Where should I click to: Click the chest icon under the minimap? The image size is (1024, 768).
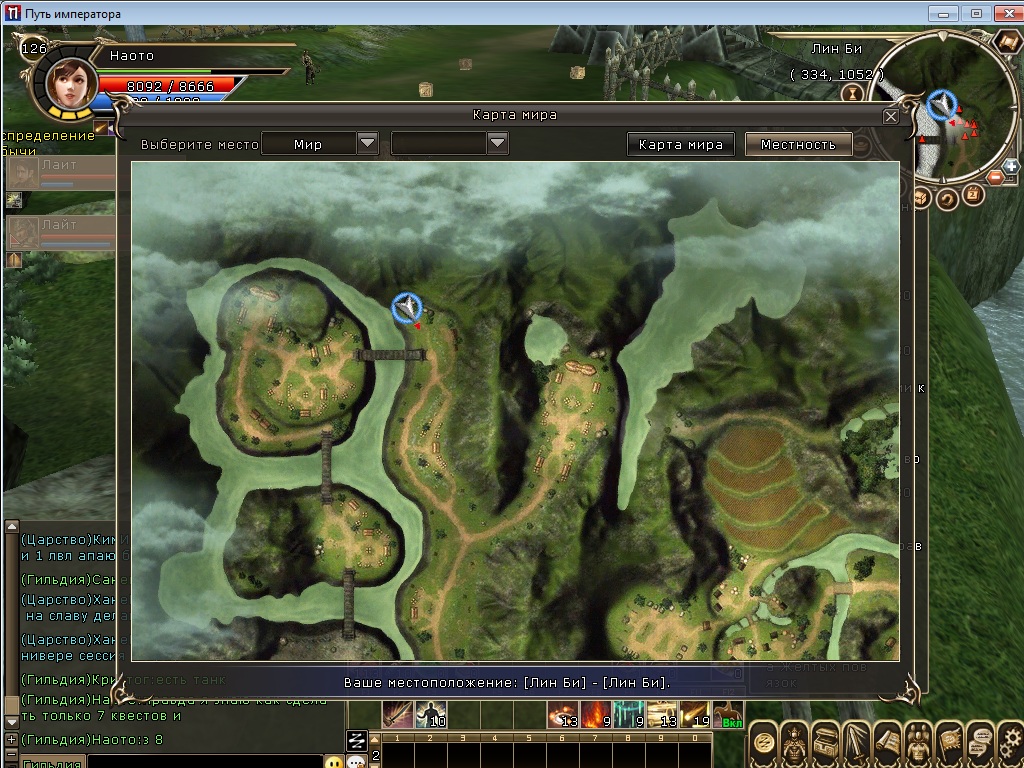[921, 196]
